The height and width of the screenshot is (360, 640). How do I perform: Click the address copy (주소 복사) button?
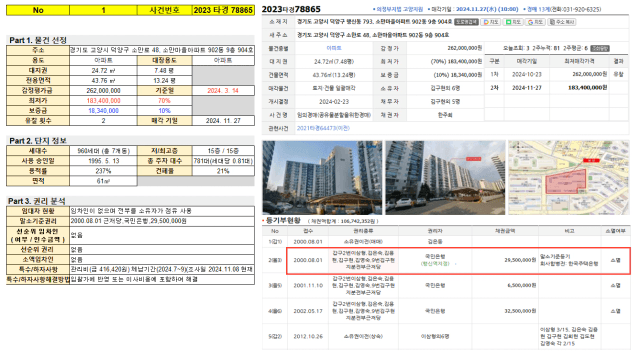pyautogui.click(x=562, y=22)
